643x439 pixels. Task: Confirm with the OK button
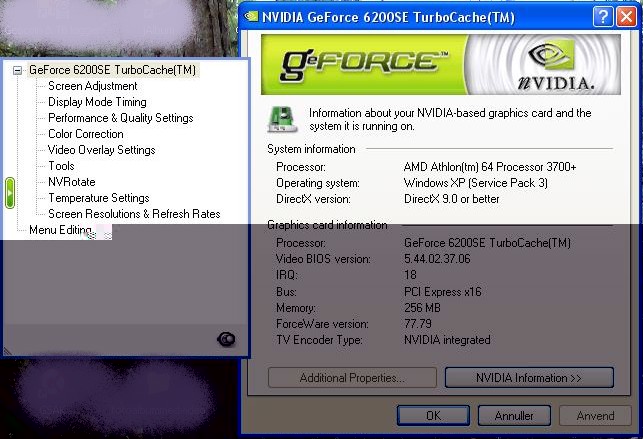[x=433, y=416]
